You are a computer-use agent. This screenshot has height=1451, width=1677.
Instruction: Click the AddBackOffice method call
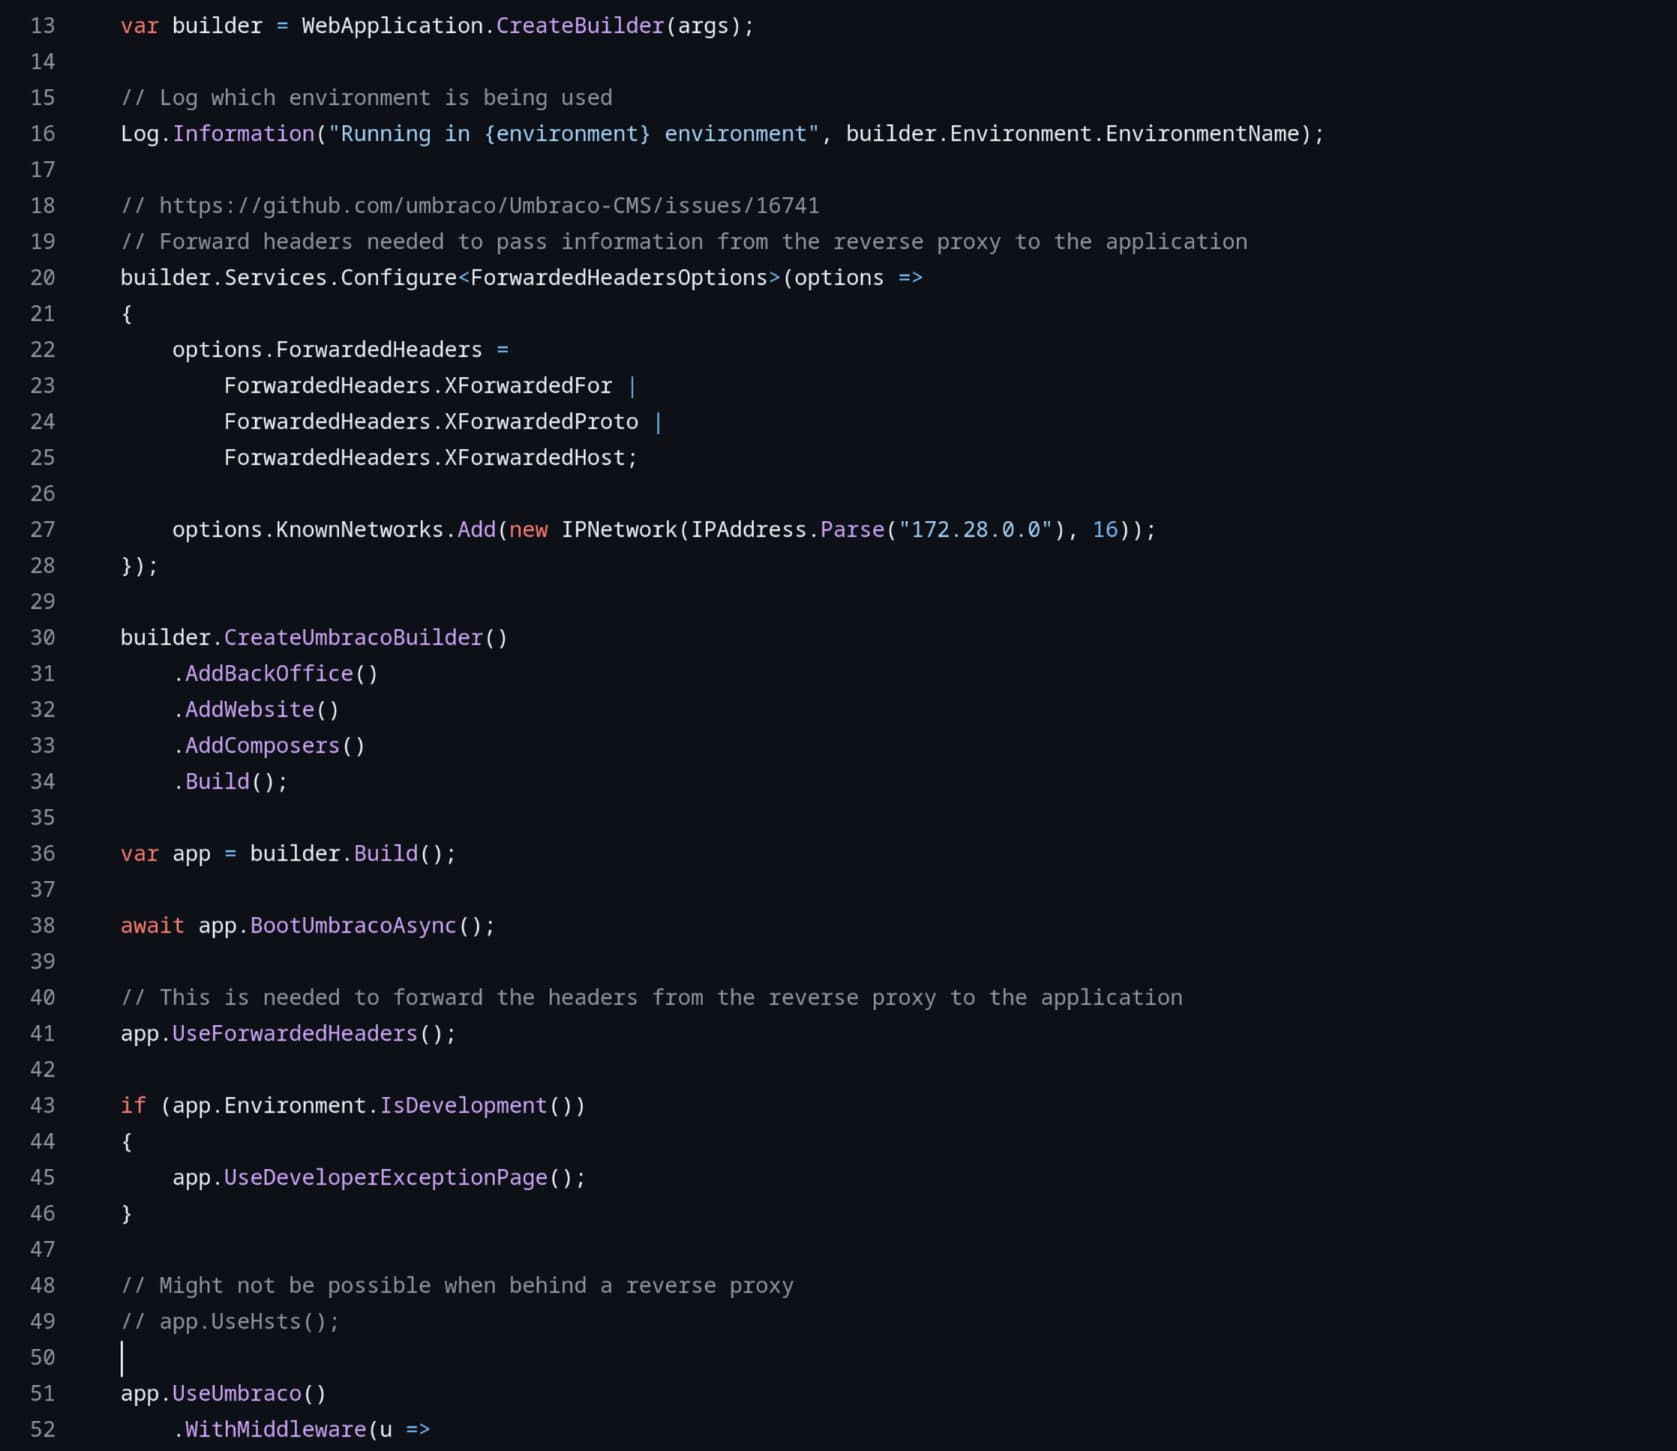pyautogui.click(x=269, y=674)
